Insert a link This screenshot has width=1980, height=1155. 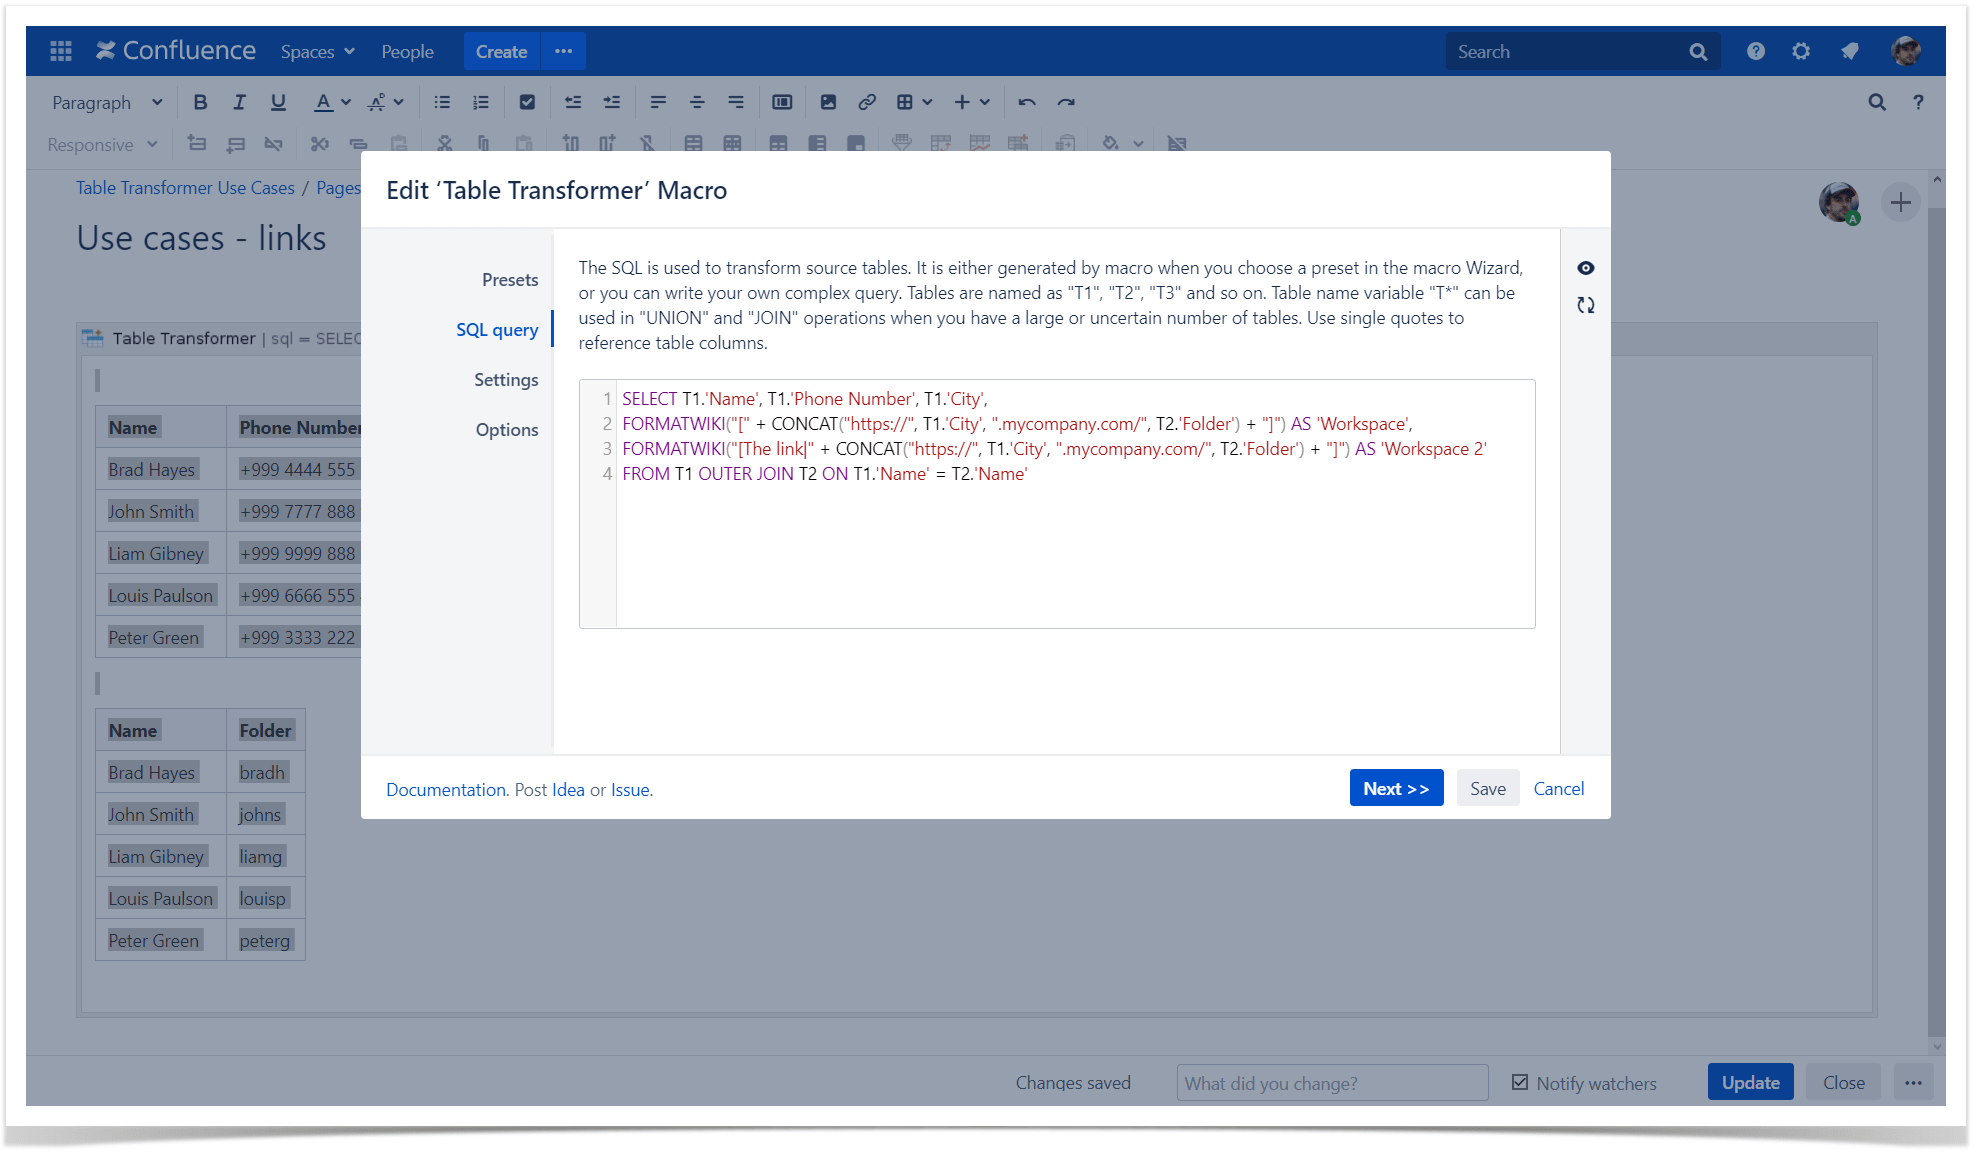[867, 102]
